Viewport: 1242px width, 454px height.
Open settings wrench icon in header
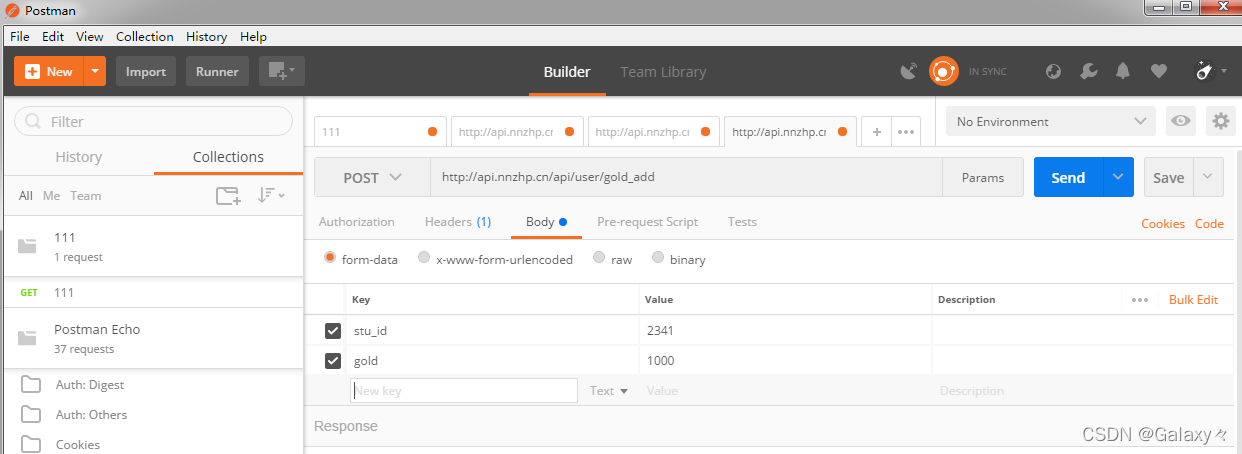(x=1089, y=71)
